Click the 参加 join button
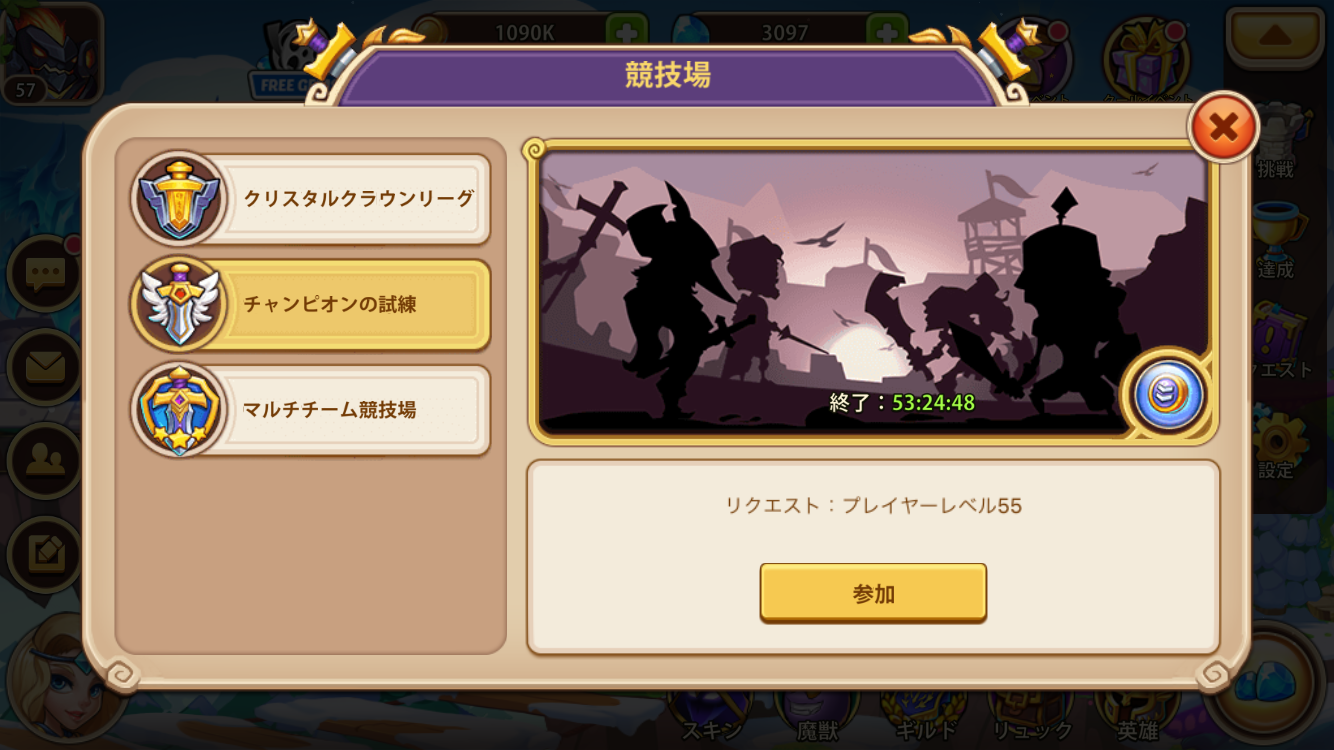The width and height of the screenshot is (1334, 750). [873, 592]
